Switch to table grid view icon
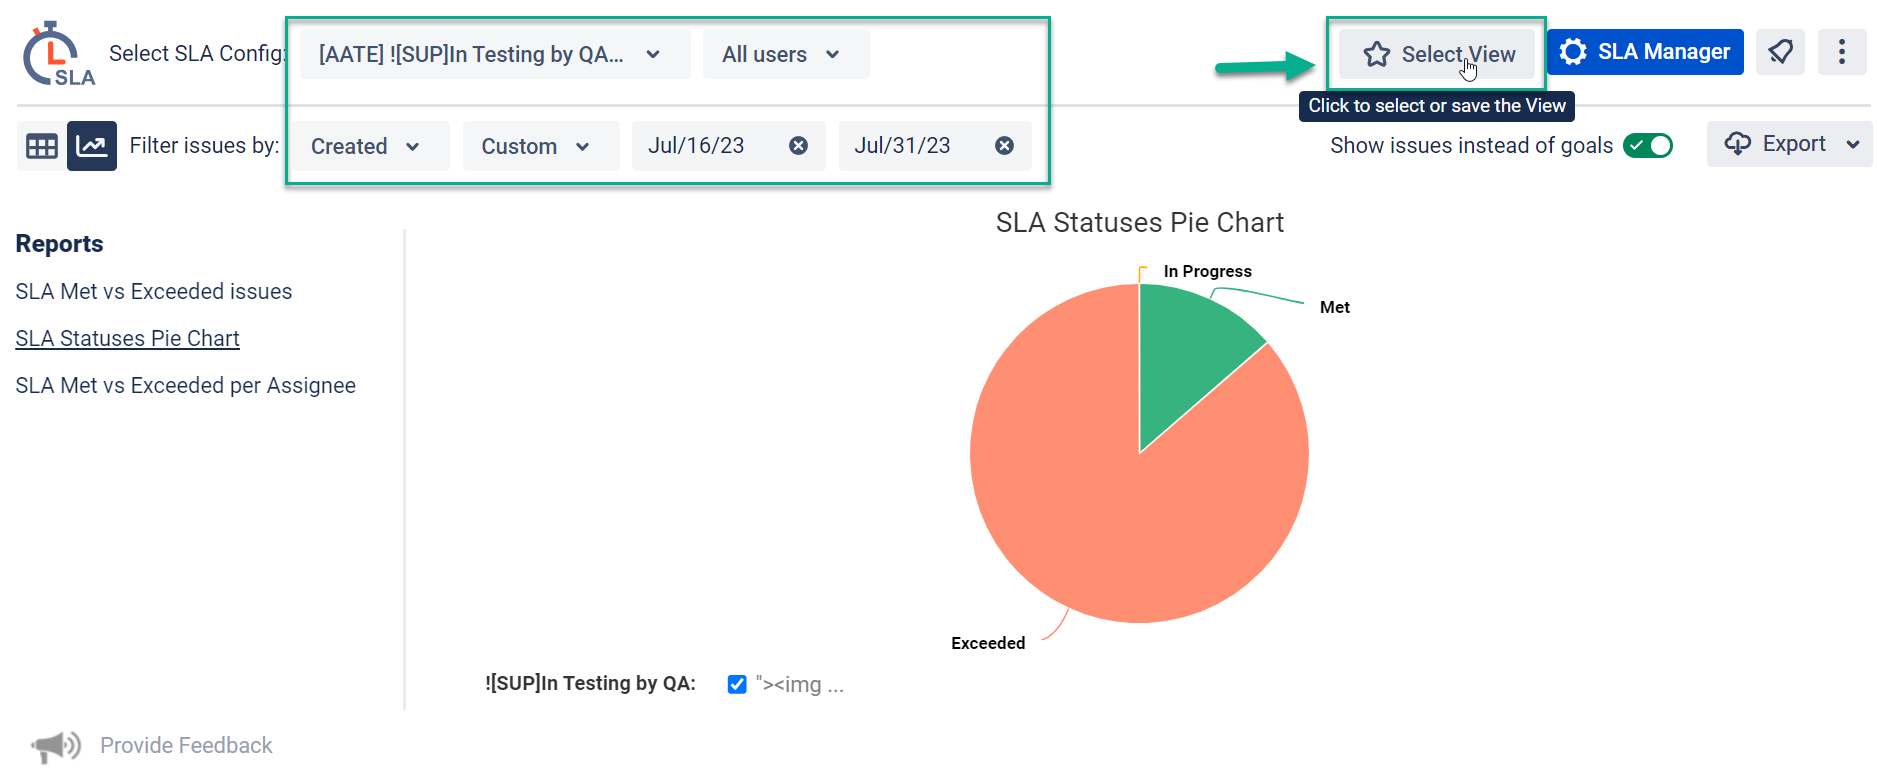Viewport: 1877px width, 782px height. tap(41, 146)
